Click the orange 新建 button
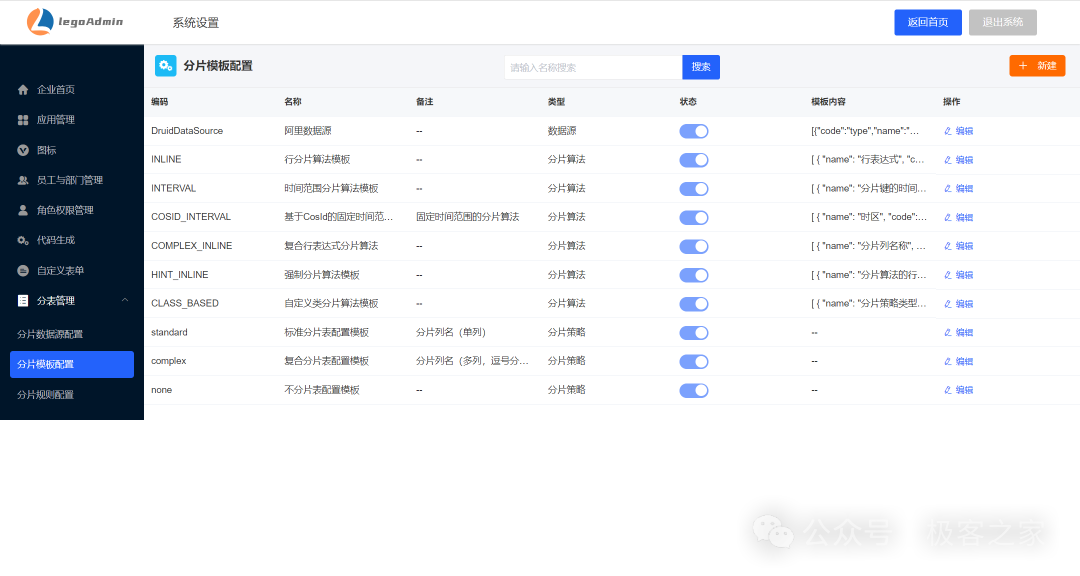Image resolution: width=1080 pixels, height=576 pixels. (1037, 65)
